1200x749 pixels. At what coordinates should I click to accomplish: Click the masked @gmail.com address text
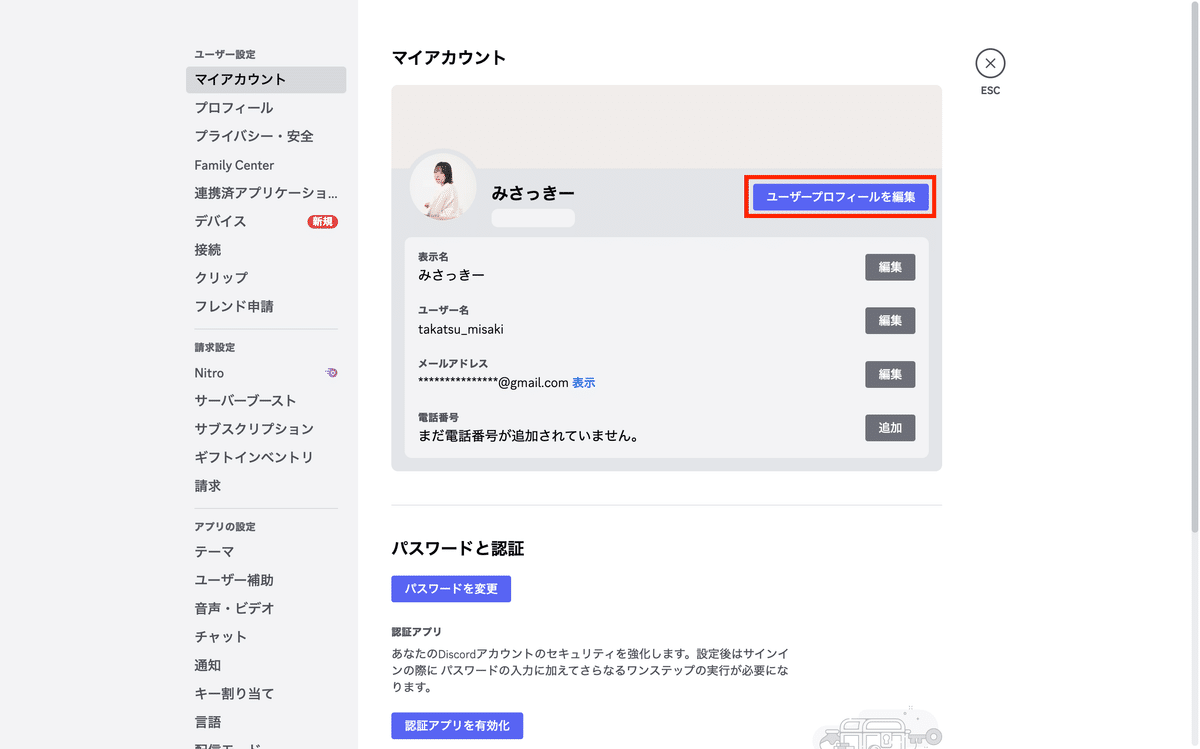[493, 383]
